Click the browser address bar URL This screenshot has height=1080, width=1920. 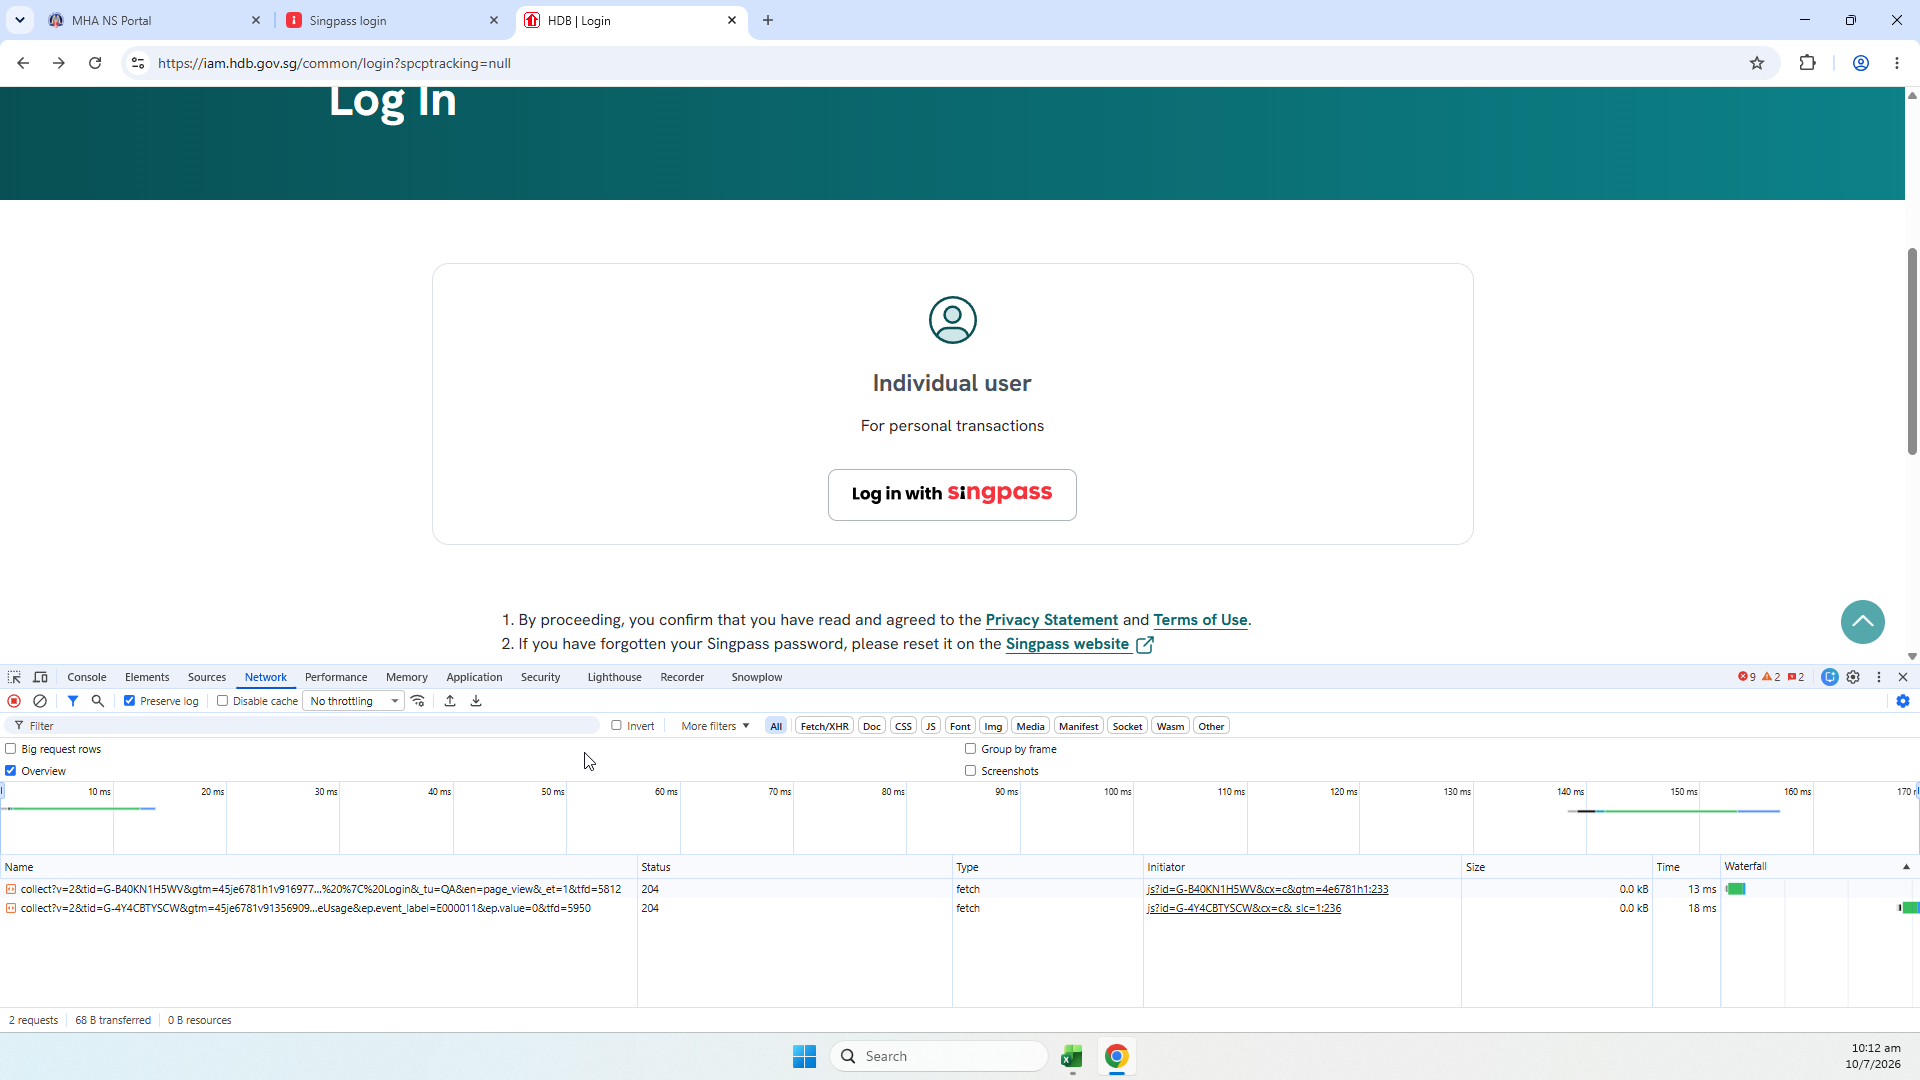click(x=334, y=63)
